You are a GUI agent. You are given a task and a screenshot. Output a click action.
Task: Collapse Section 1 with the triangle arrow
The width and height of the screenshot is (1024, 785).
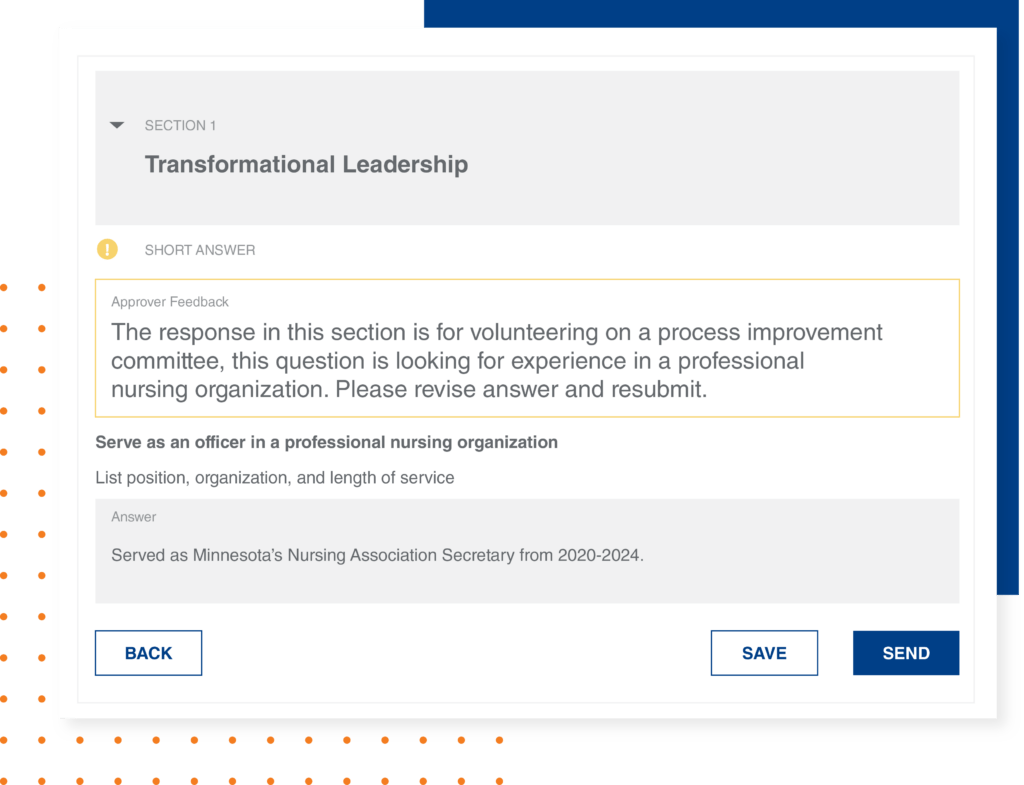[117, 125]
